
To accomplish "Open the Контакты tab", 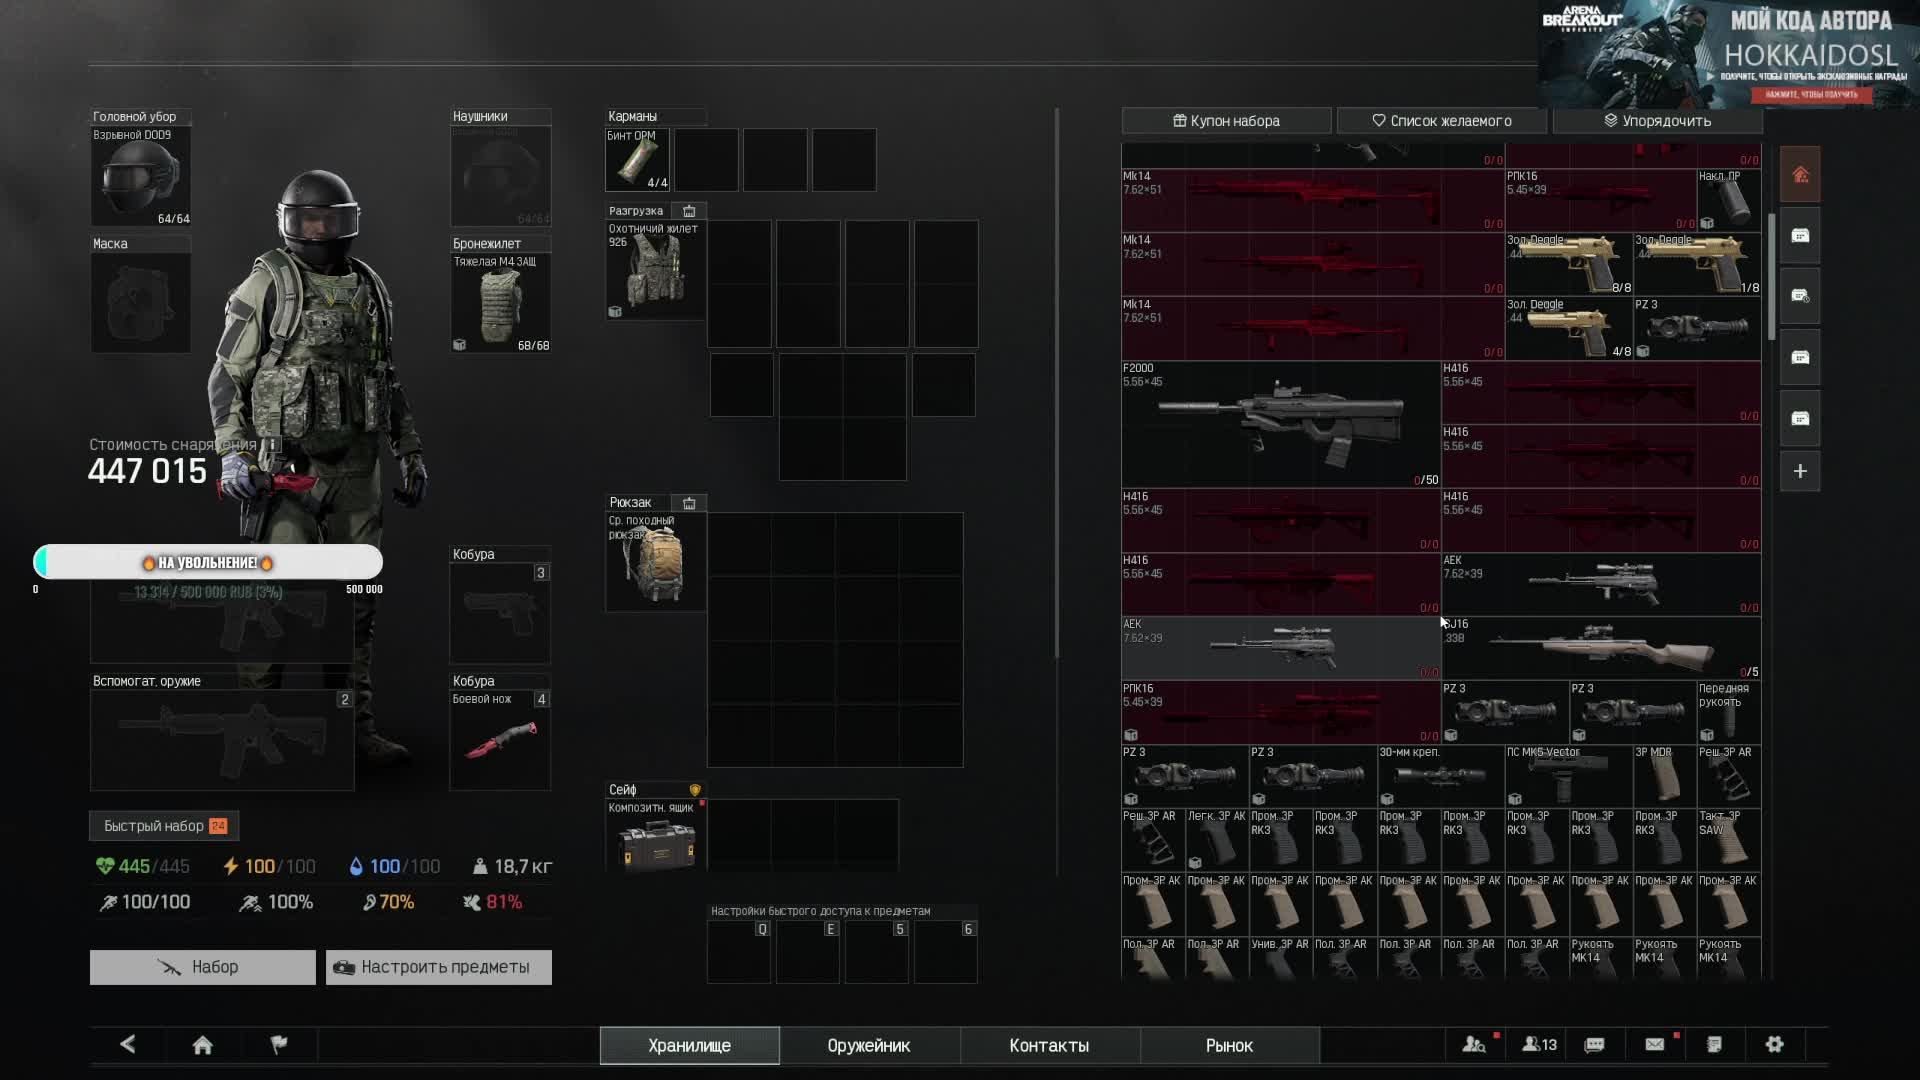I will click(x=1048, y=1045).
